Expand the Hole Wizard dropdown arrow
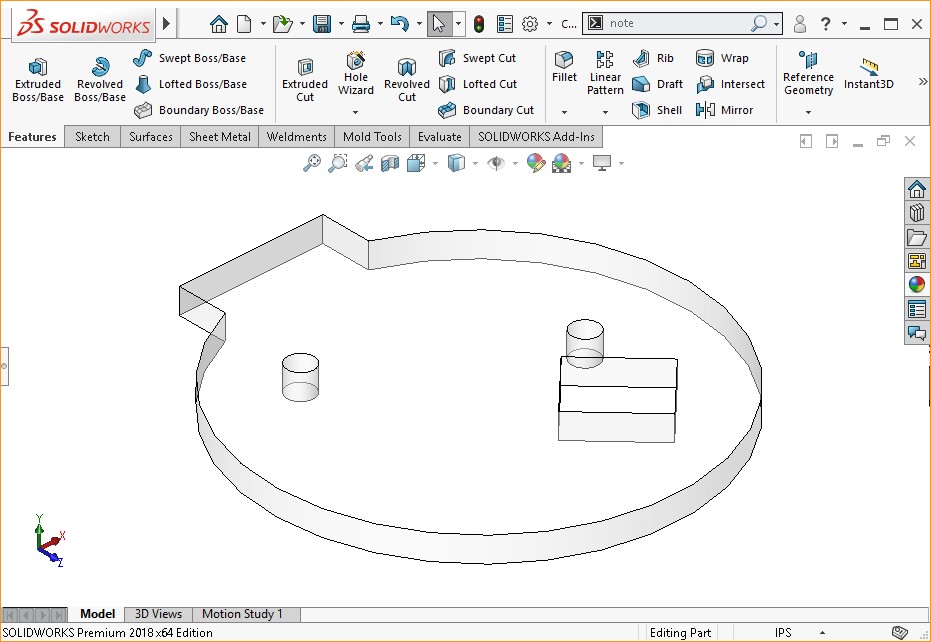Viewport: 931px width, 642px height. 356,112
